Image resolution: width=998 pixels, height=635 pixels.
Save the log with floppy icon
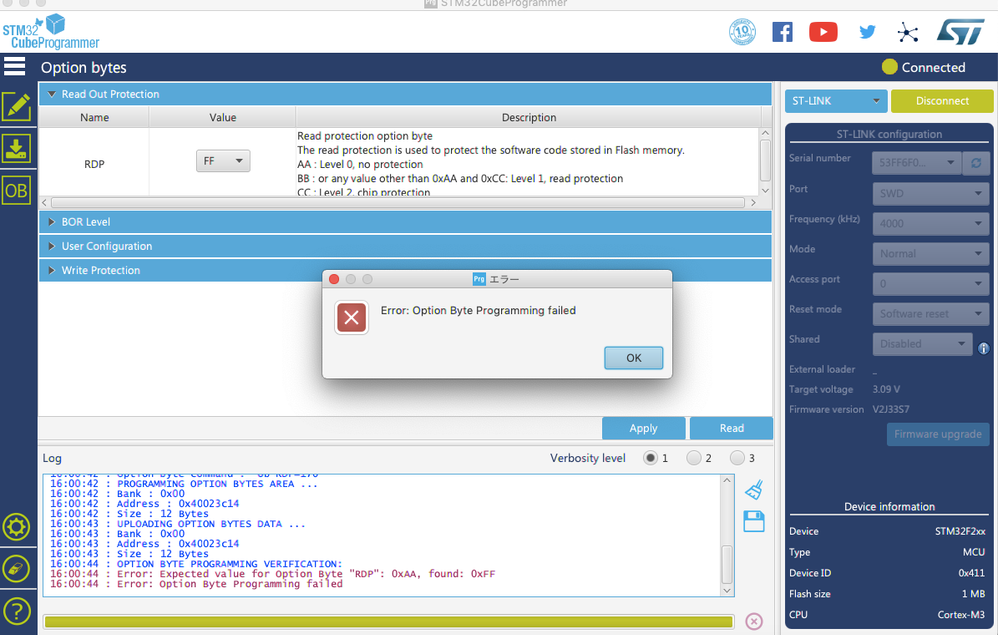tap(754, 521)
